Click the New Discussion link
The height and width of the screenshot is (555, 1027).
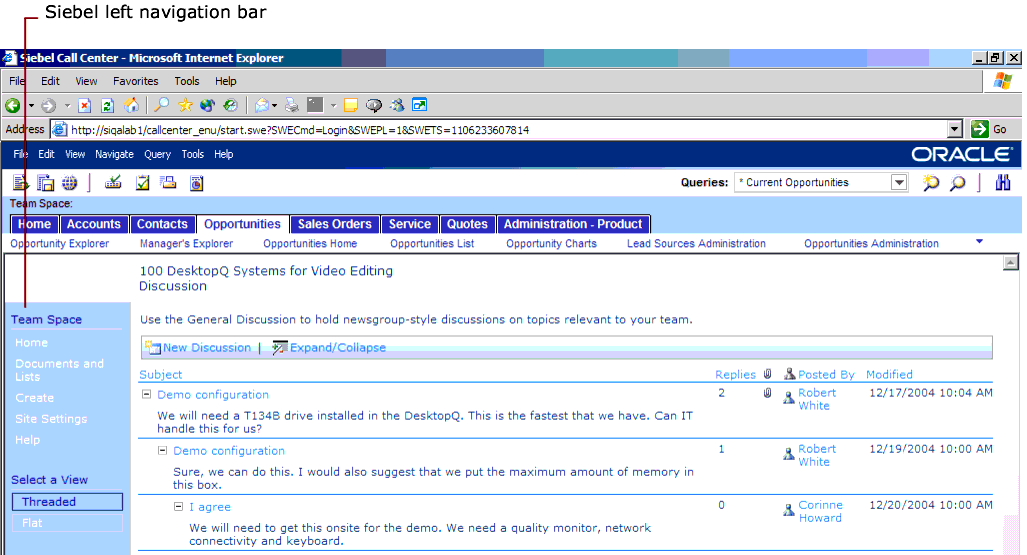207,348
